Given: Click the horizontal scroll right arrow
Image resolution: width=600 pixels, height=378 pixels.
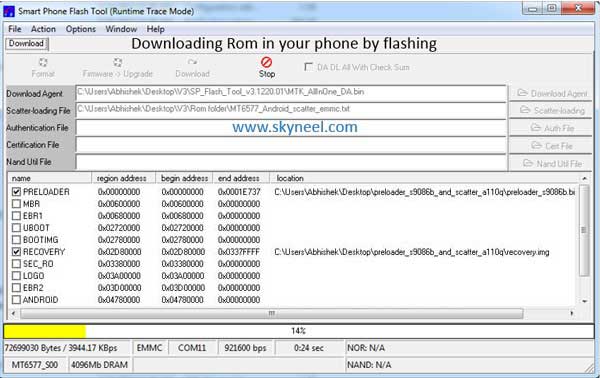Looking at the screenshot, I should tap(572, 313).
